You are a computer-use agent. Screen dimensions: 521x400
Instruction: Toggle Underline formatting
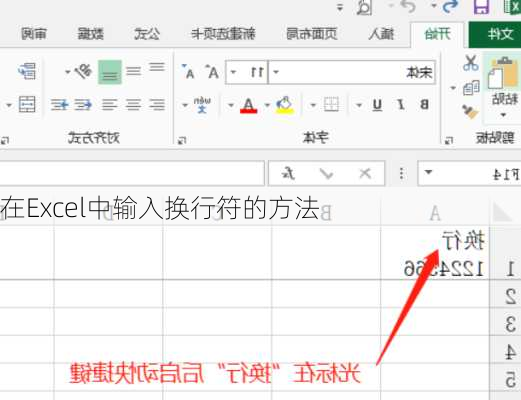(x=377, y=105)
